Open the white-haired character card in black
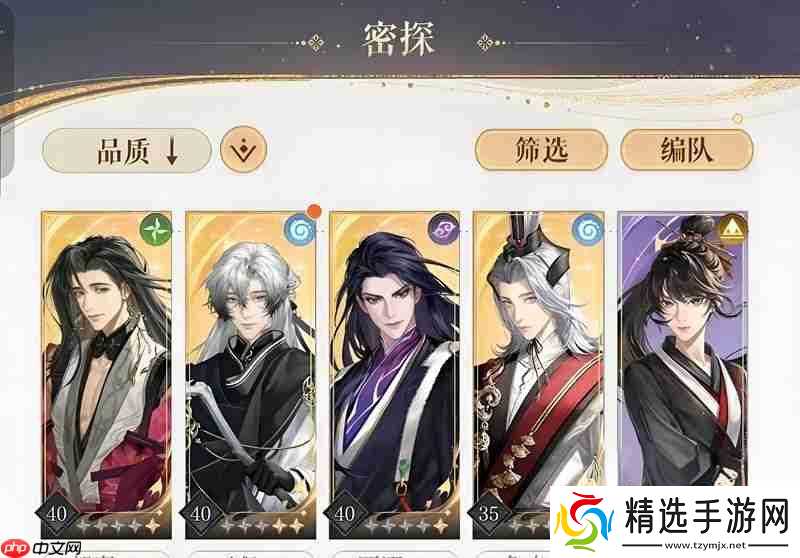Image resolution: width=800 pixels, height=558 pixels. pyautogui.click(x=251, y=375)
